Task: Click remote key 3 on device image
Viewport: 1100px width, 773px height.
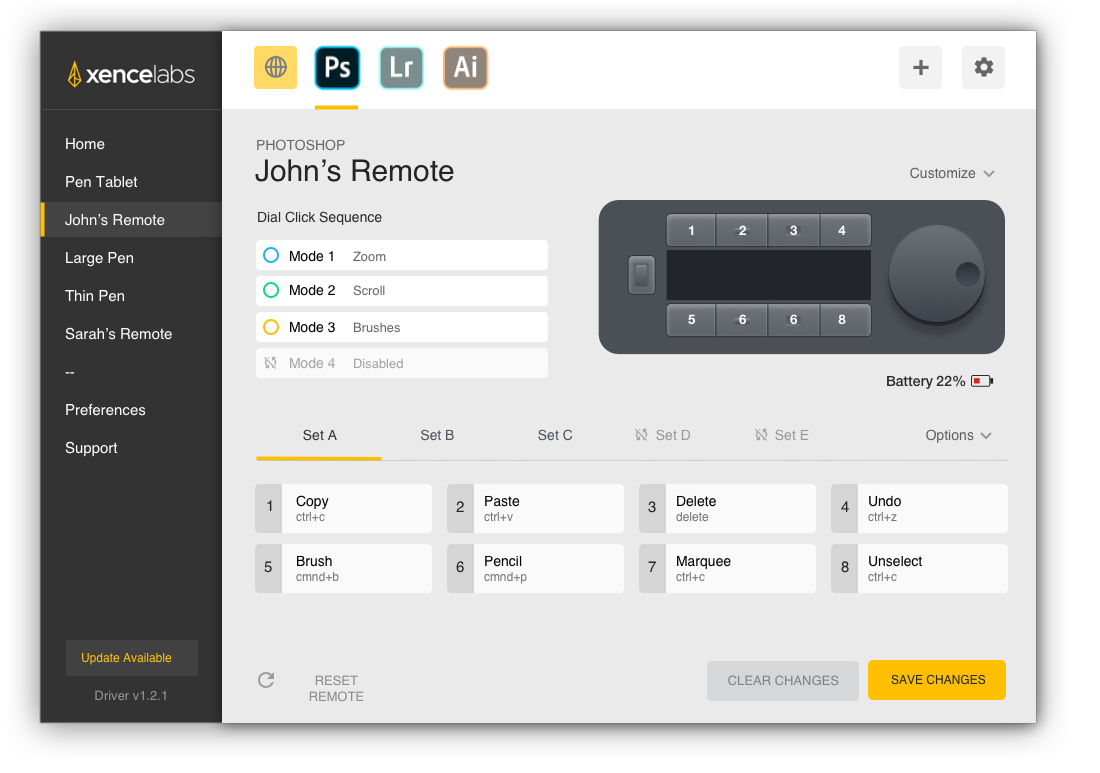Action: click(x=793, y=230)
